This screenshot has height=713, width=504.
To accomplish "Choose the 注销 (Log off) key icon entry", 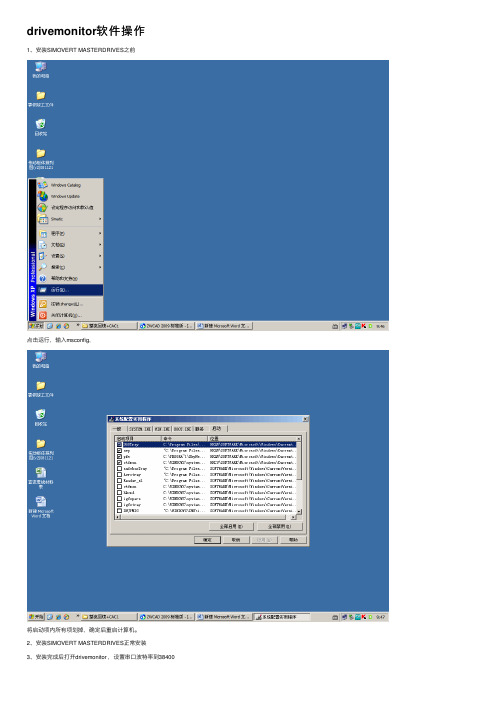I will click(x=70, y=304).
